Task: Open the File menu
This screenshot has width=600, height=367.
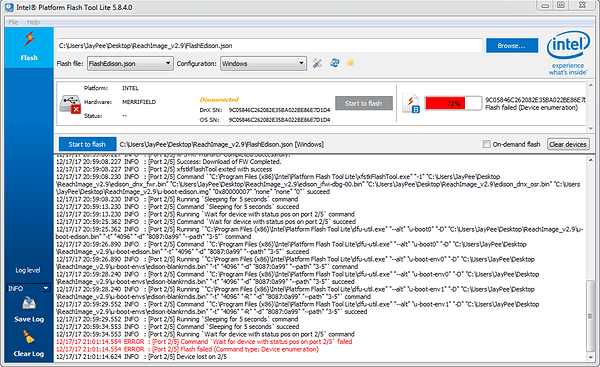Action: [x=13, y=22]
